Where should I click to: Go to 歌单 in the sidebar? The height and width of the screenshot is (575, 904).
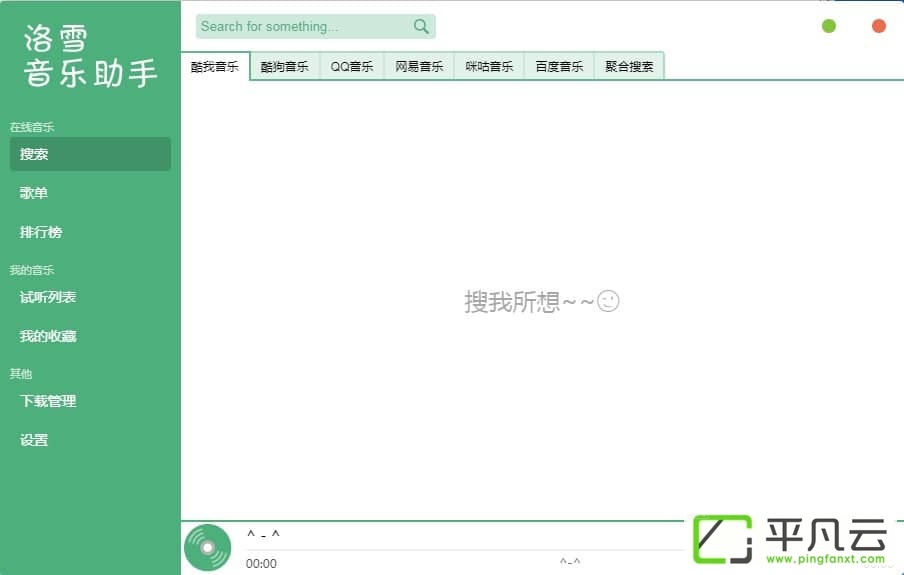pyautogui.click(x=90, y=193)
